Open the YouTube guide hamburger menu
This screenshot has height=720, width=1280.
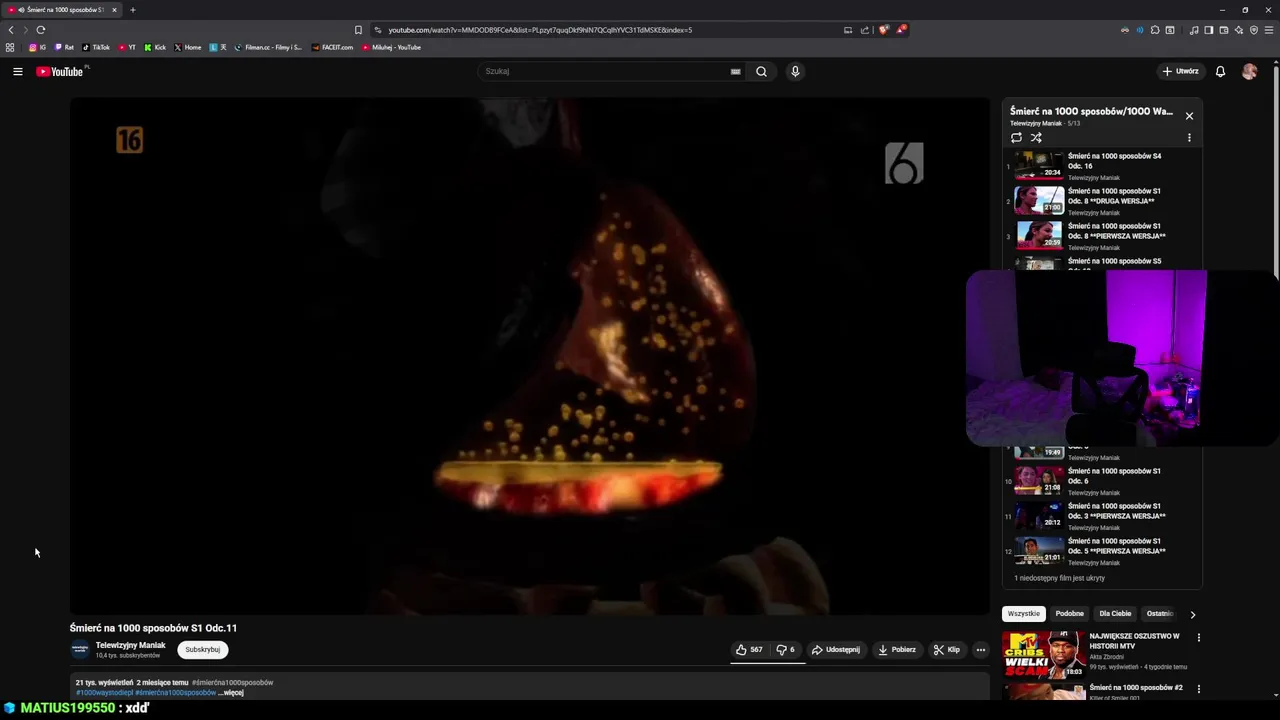[x=17, y=71]
